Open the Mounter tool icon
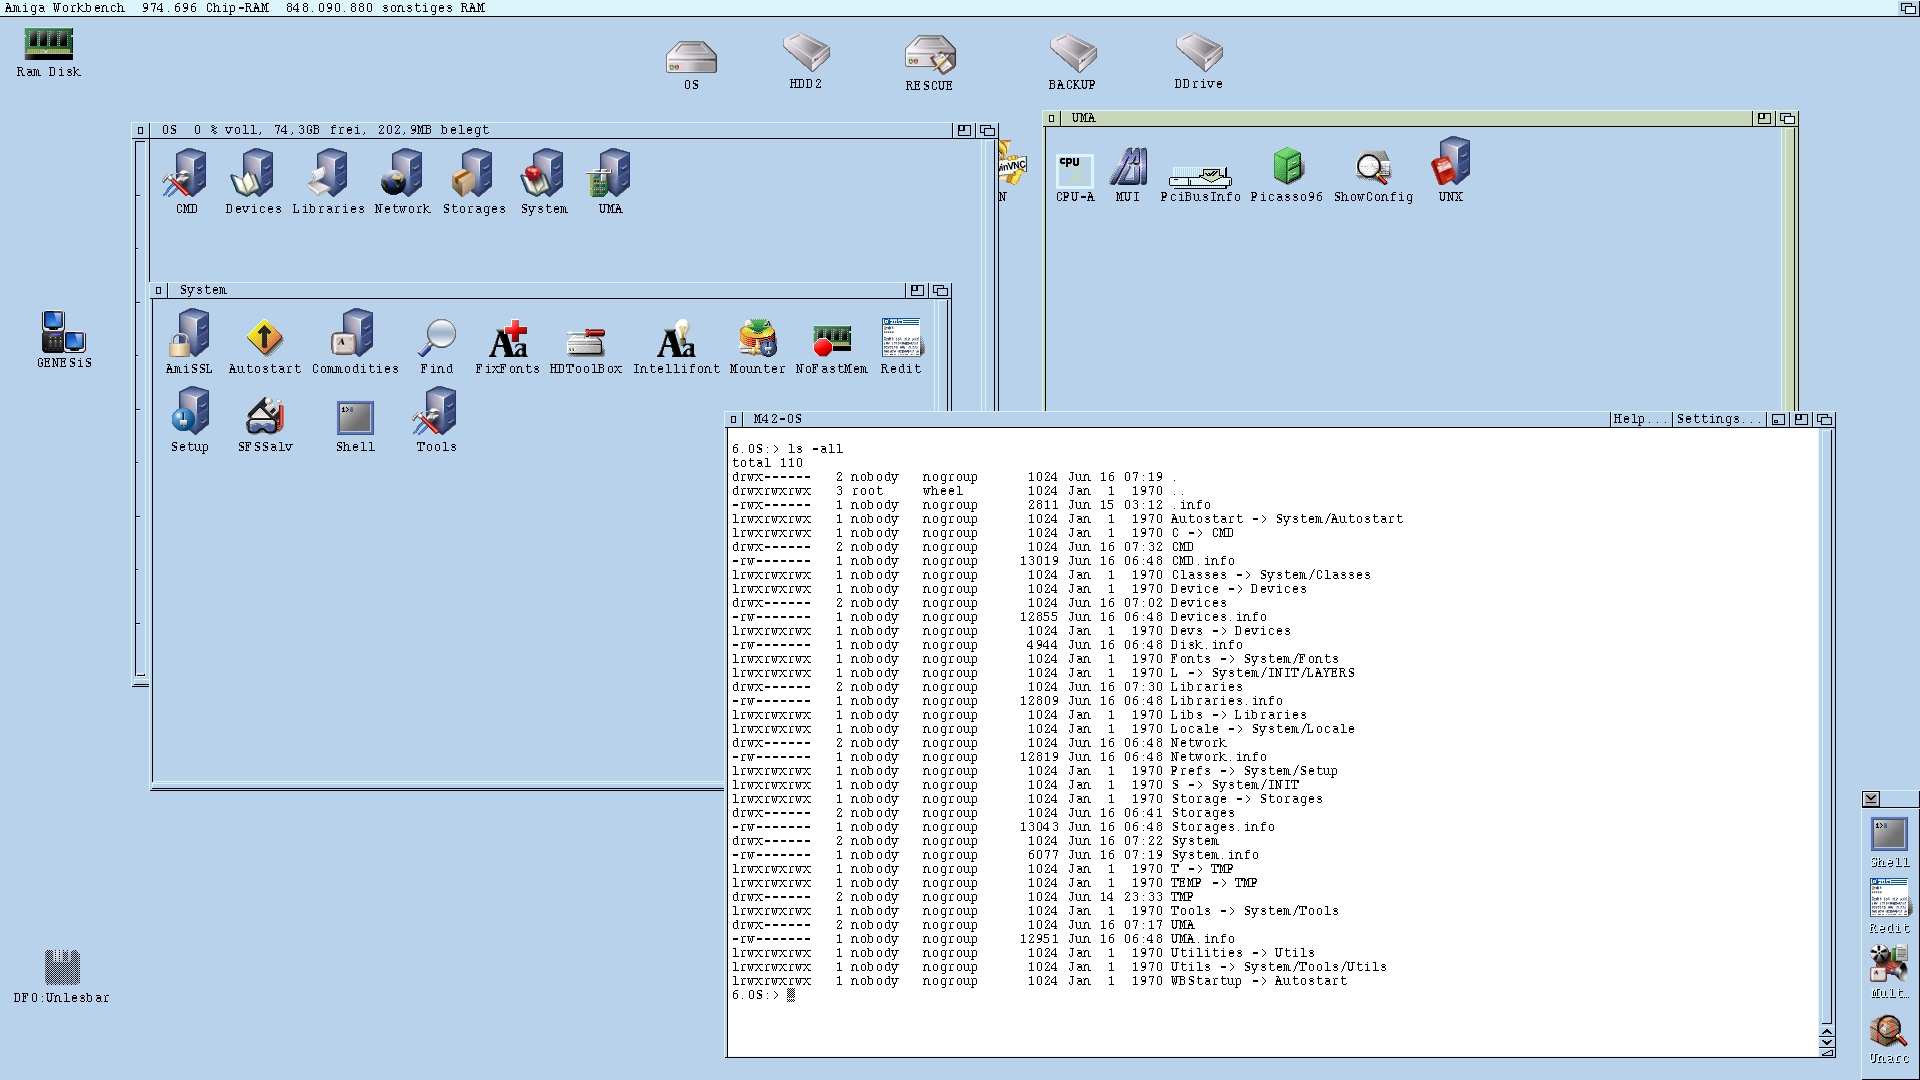Viewport: 1920px width, 1080px height. click(757, 341)
